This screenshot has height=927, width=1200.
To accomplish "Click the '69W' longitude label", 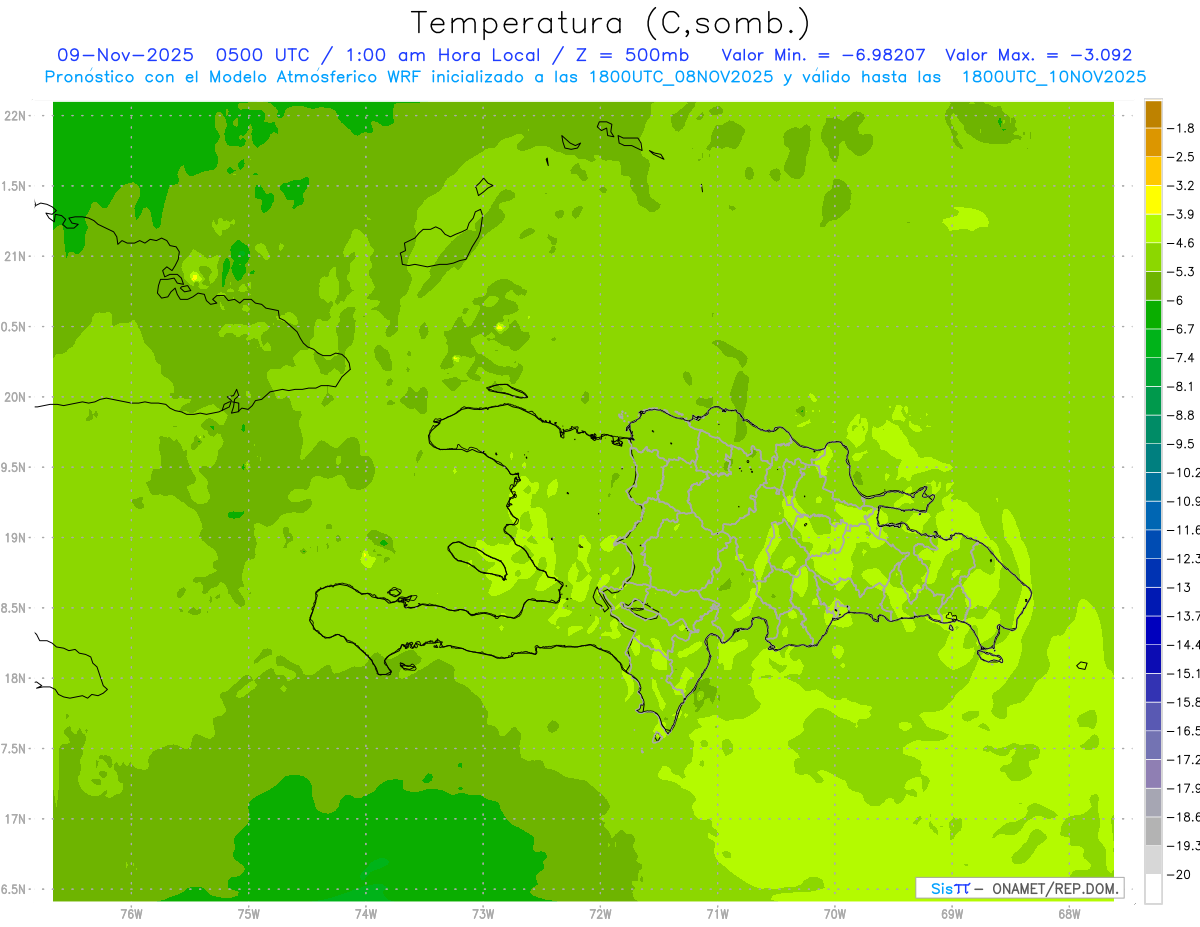I will (x=952, y=914).
